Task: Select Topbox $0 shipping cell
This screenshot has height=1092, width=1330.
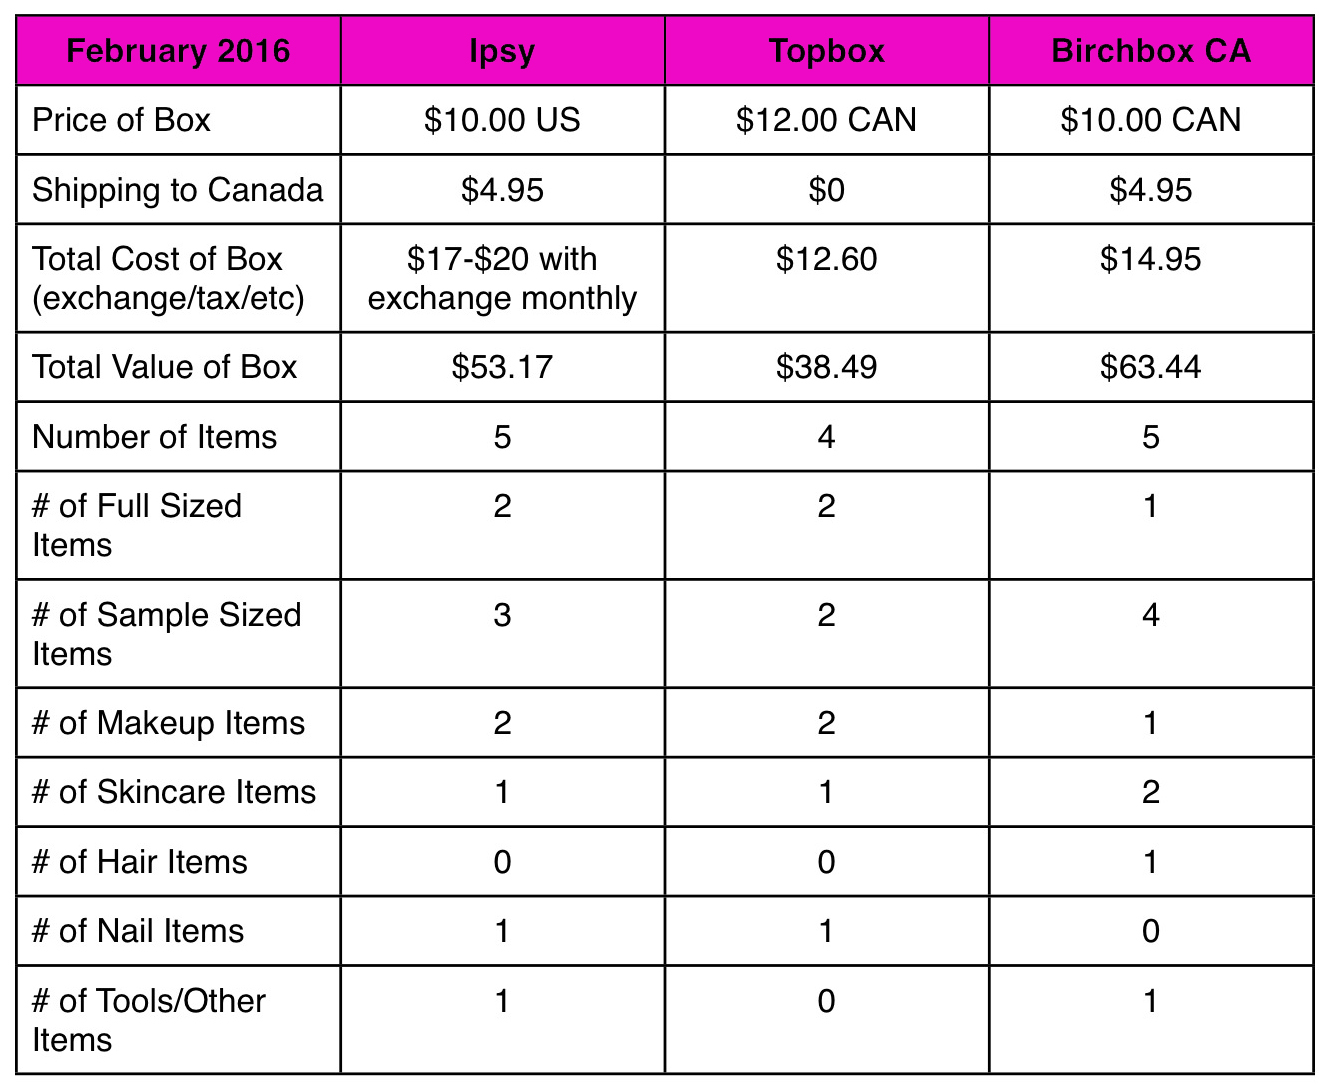Action: tap(826, 190)
